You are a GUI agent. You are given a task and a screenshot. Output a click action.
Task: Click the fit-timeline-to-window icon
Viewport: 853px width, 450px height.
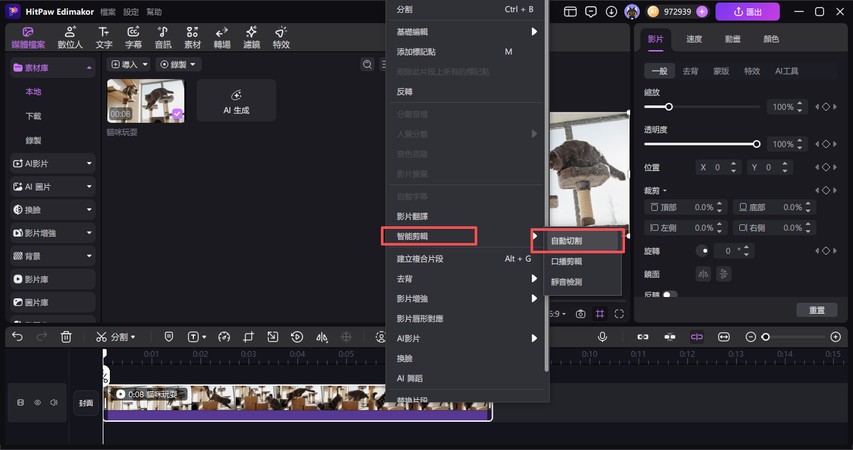coord(724,337)
